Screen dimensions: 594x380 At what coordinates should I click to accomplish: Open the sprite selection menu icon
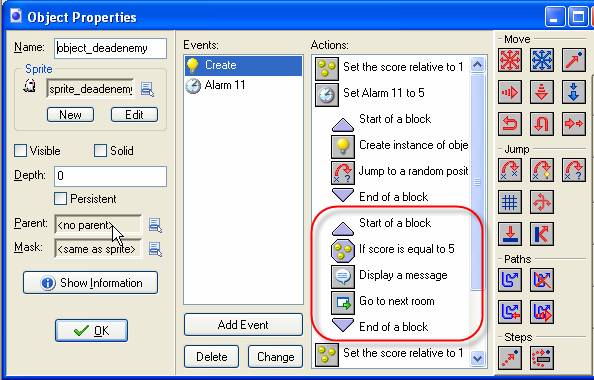tap(147, 89)
